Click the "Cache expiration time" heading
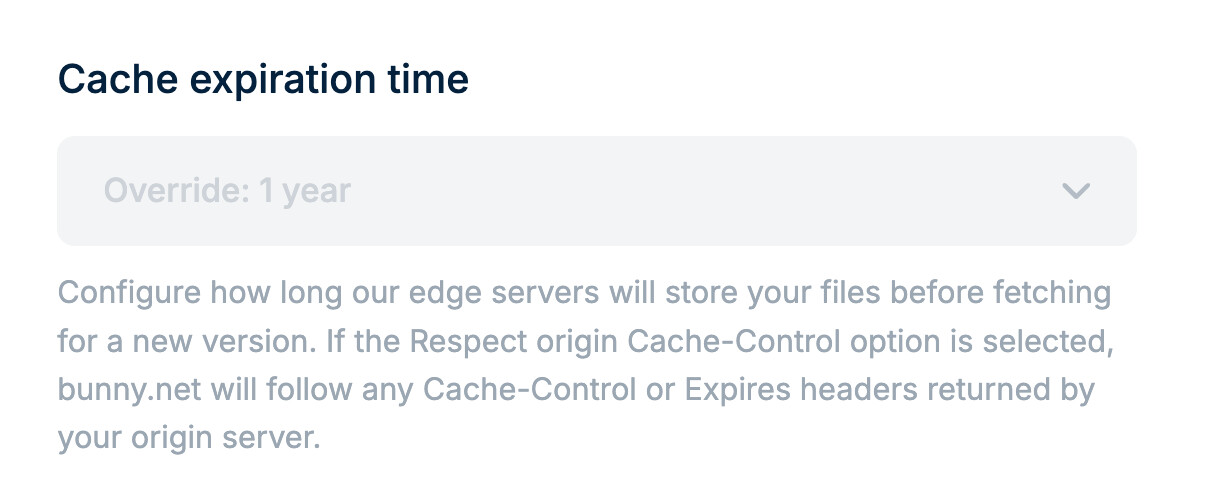Image resolution: width=1228 pixels, height=502 pixels. (263, 80)
